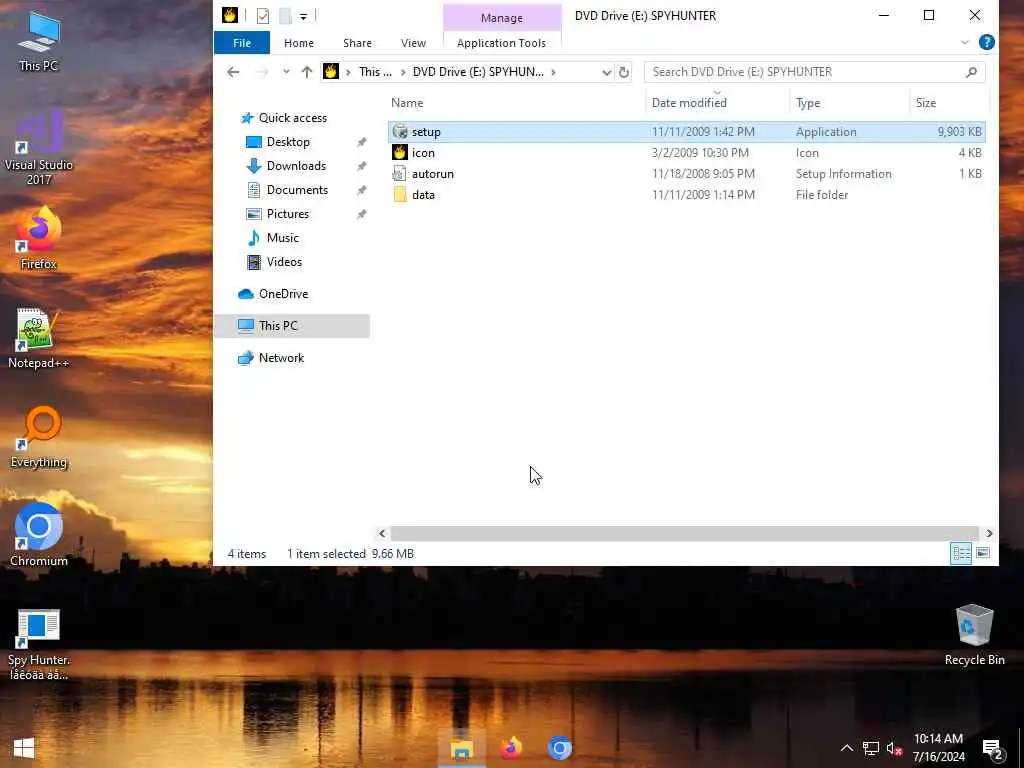This screenshot has height=768, width=1024.
Task: Open the View ribbon tab
Action: point(413,43)
